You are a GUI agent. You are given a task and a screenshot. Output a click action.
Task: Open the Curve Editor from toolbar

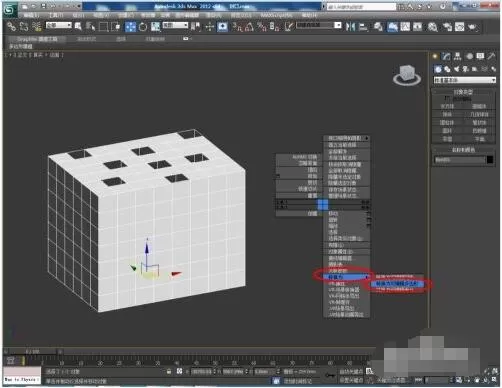405,27
